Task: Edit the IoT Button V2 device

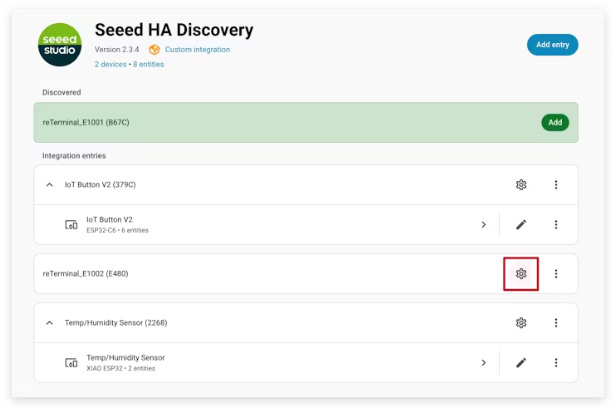Action: 521,225
